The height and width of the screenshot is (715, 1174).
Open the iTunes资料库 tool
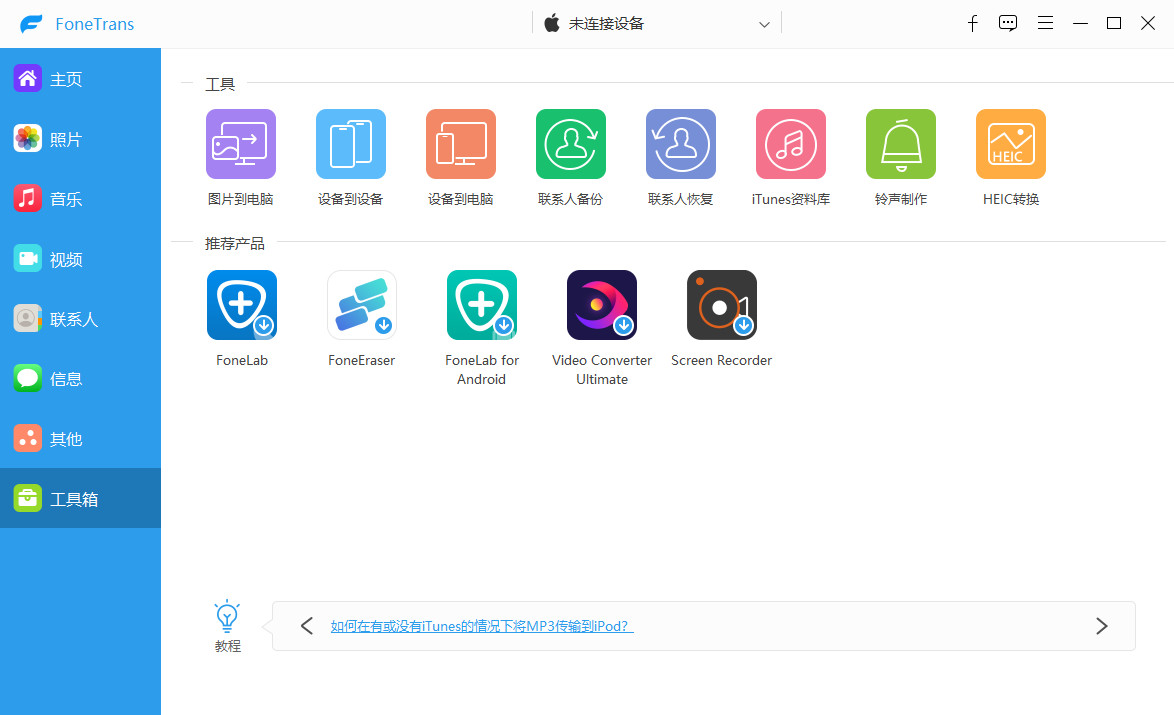click(x=791, y=144)
